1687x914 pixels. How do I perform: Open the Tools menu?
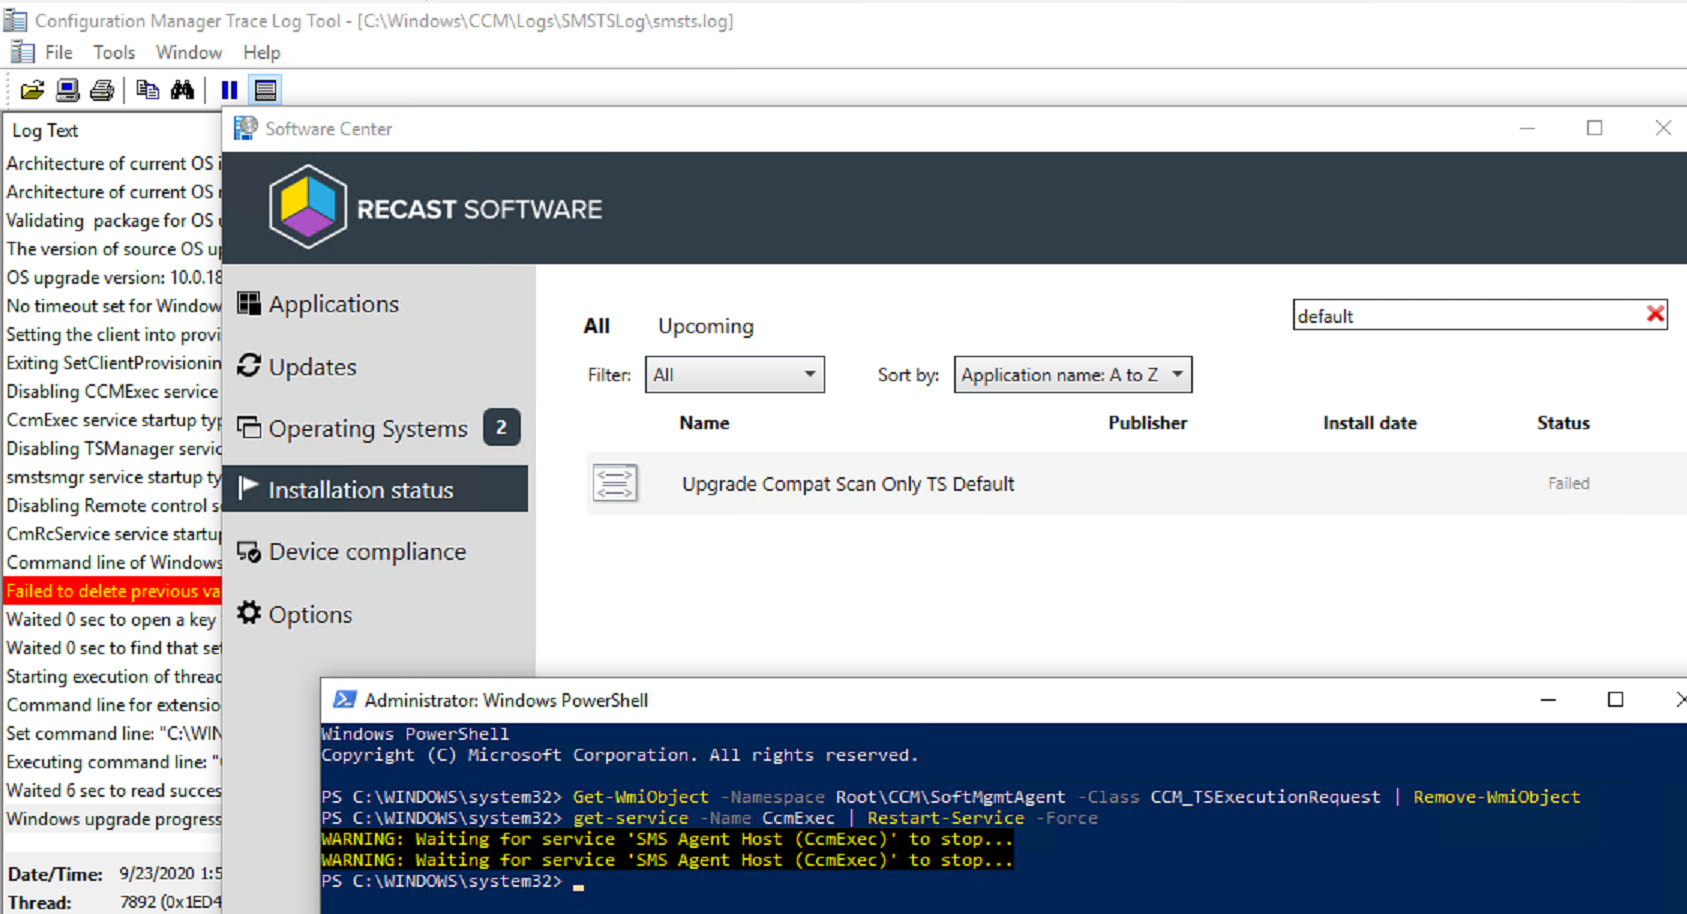click(114, 52)
